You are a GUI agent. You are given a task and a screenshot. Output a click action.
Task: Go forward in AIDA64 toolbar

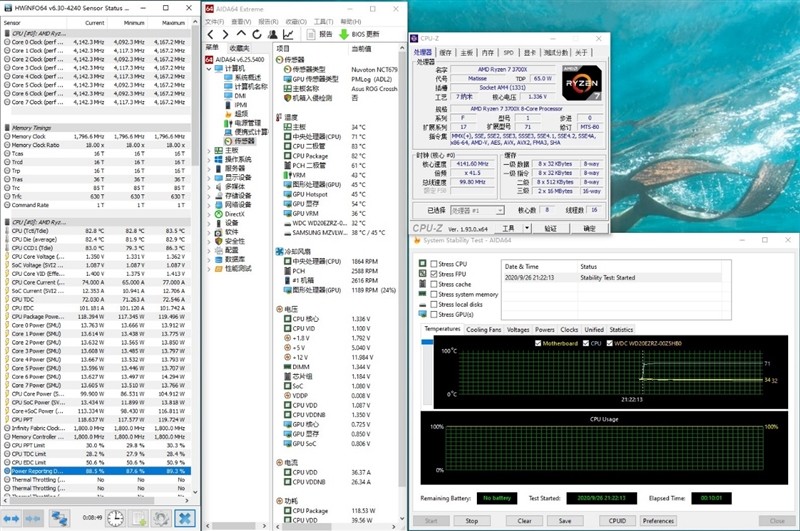point(225,34)
